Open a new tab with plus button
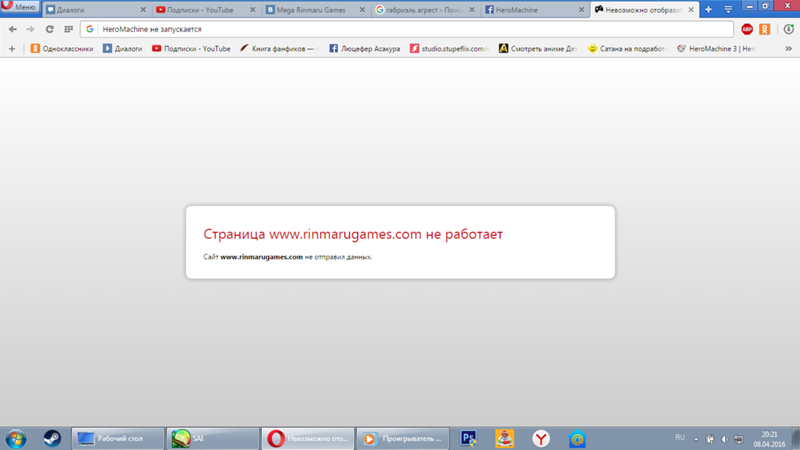 pos(708,10)
